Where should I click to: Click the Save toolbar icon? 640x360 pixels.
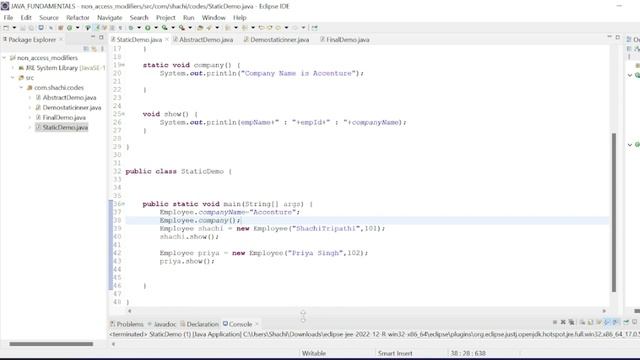click(23, 28)
